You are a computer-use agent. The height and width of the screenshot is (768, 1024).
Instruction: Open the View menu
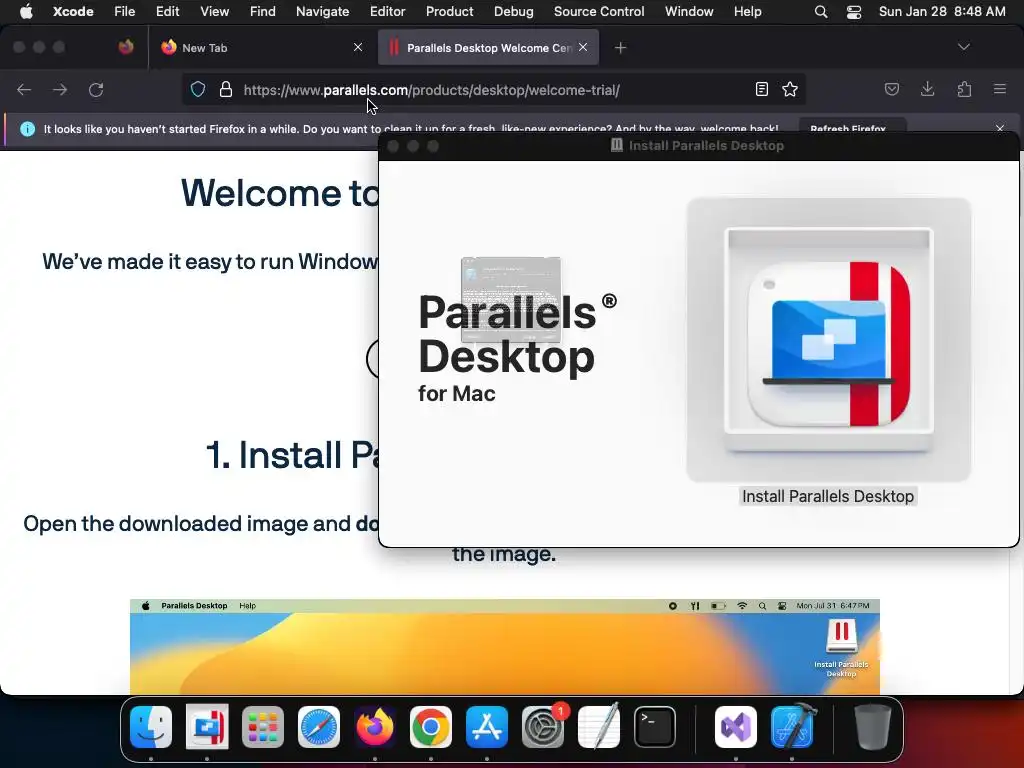click(214, 12)
